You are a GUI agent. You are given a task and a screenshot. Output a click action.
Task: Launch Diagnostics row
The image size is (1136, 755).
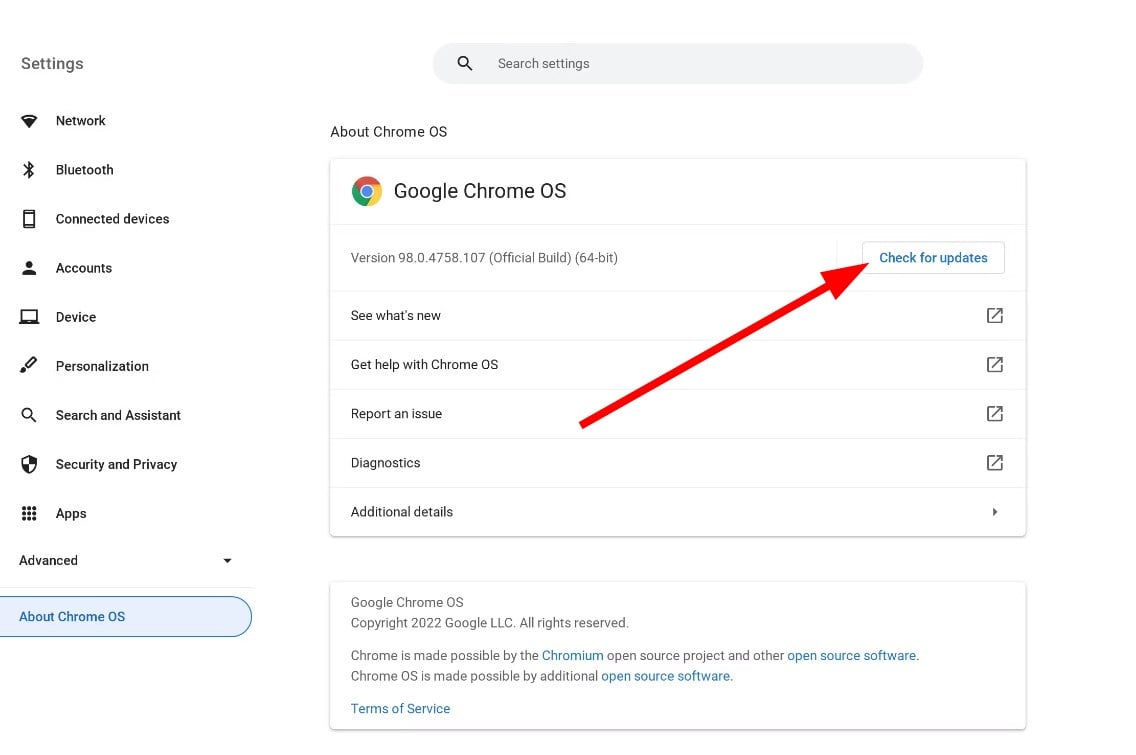(x=677, y=463)
